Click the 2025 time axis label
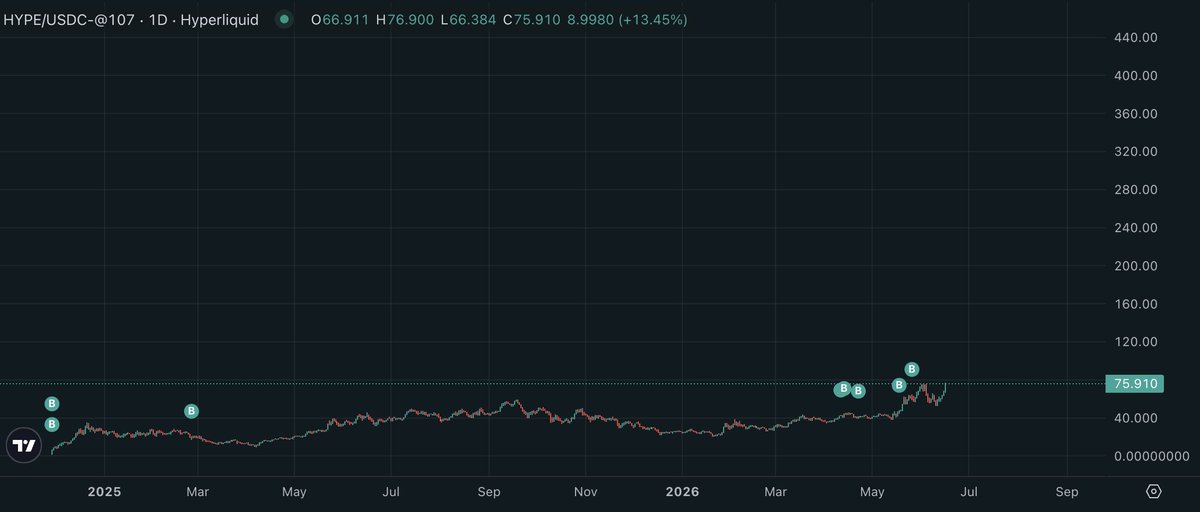This screenshot has height=512, width=1200. pos(104,492)
